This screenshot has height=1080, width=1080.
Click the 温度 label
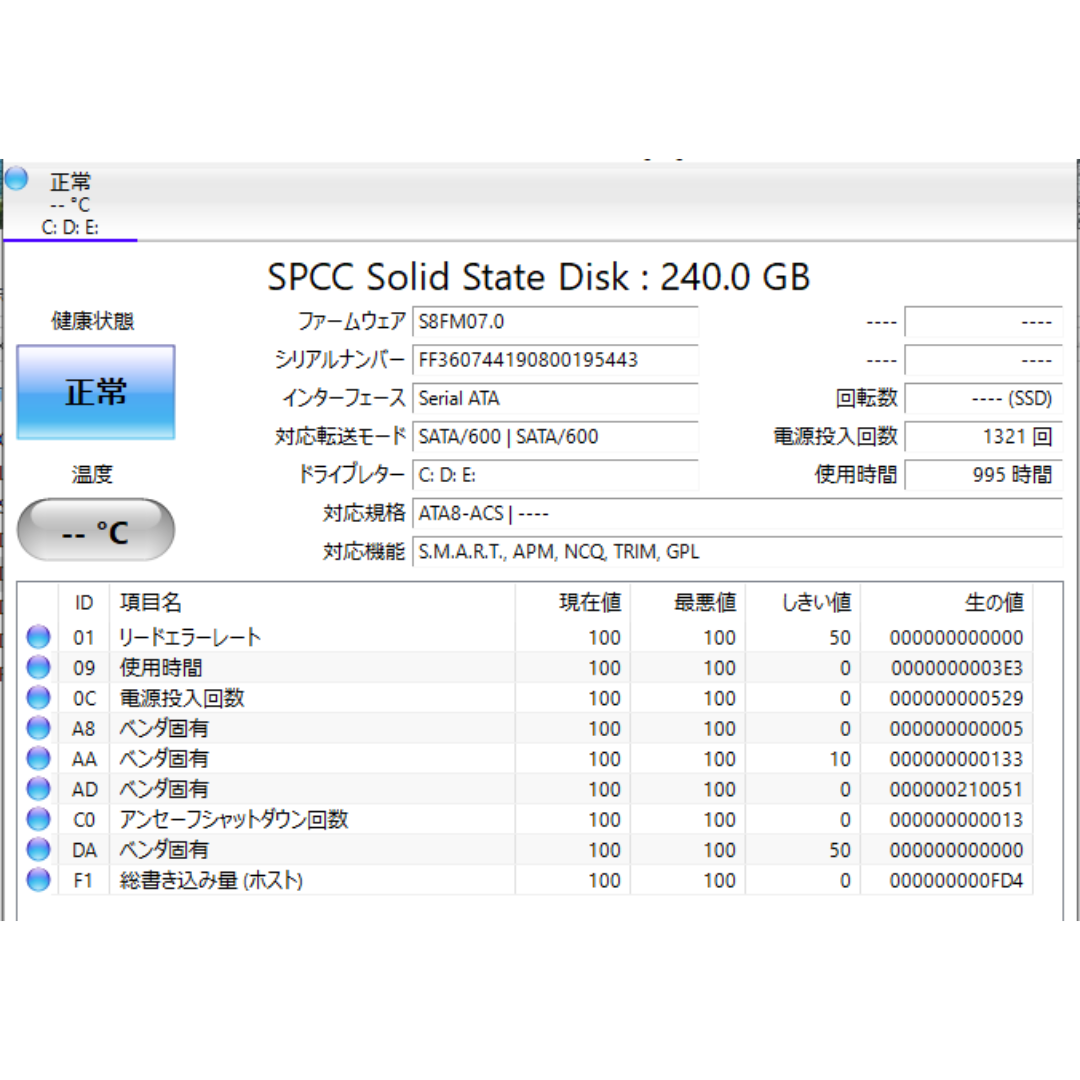click(92, 474)
